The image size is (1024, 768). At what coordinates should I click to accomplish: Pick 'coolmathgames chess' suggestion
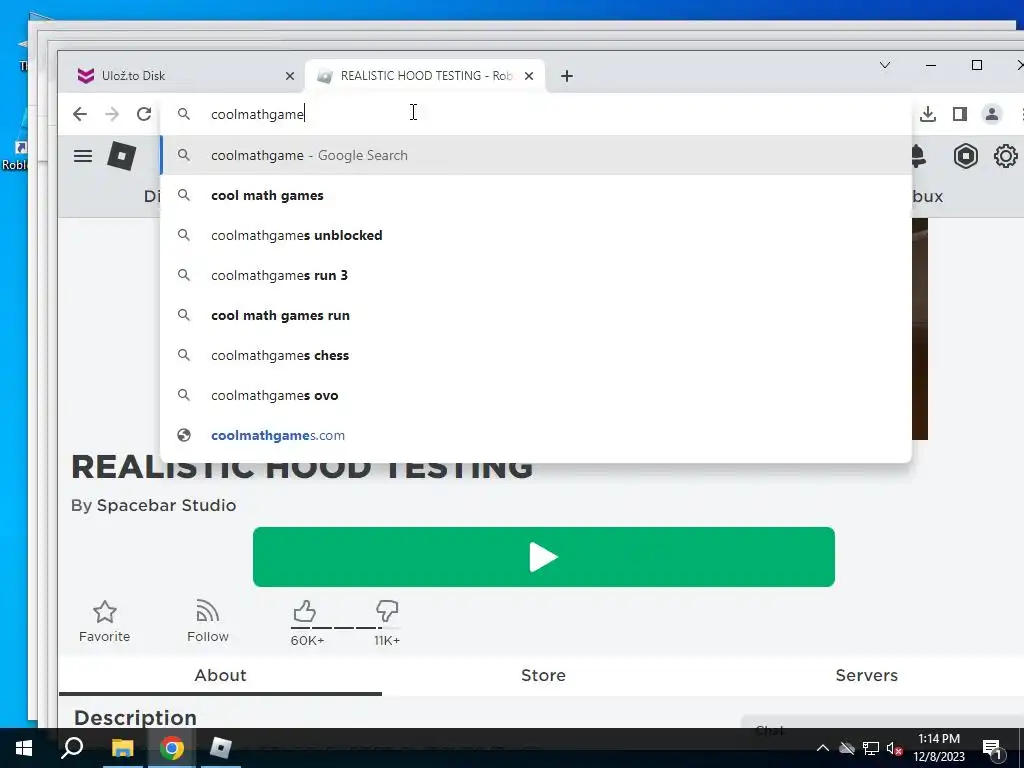tap(536, 355)
